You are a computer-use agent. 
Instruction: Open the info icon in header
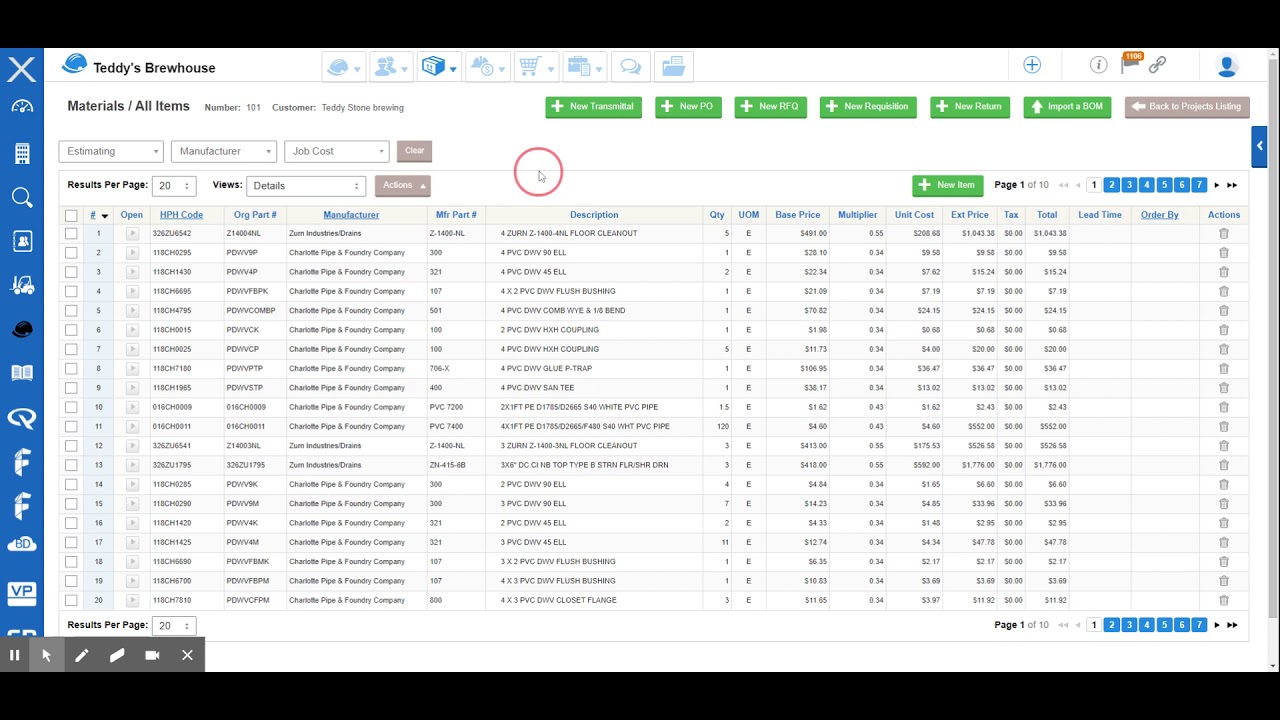1099,65
